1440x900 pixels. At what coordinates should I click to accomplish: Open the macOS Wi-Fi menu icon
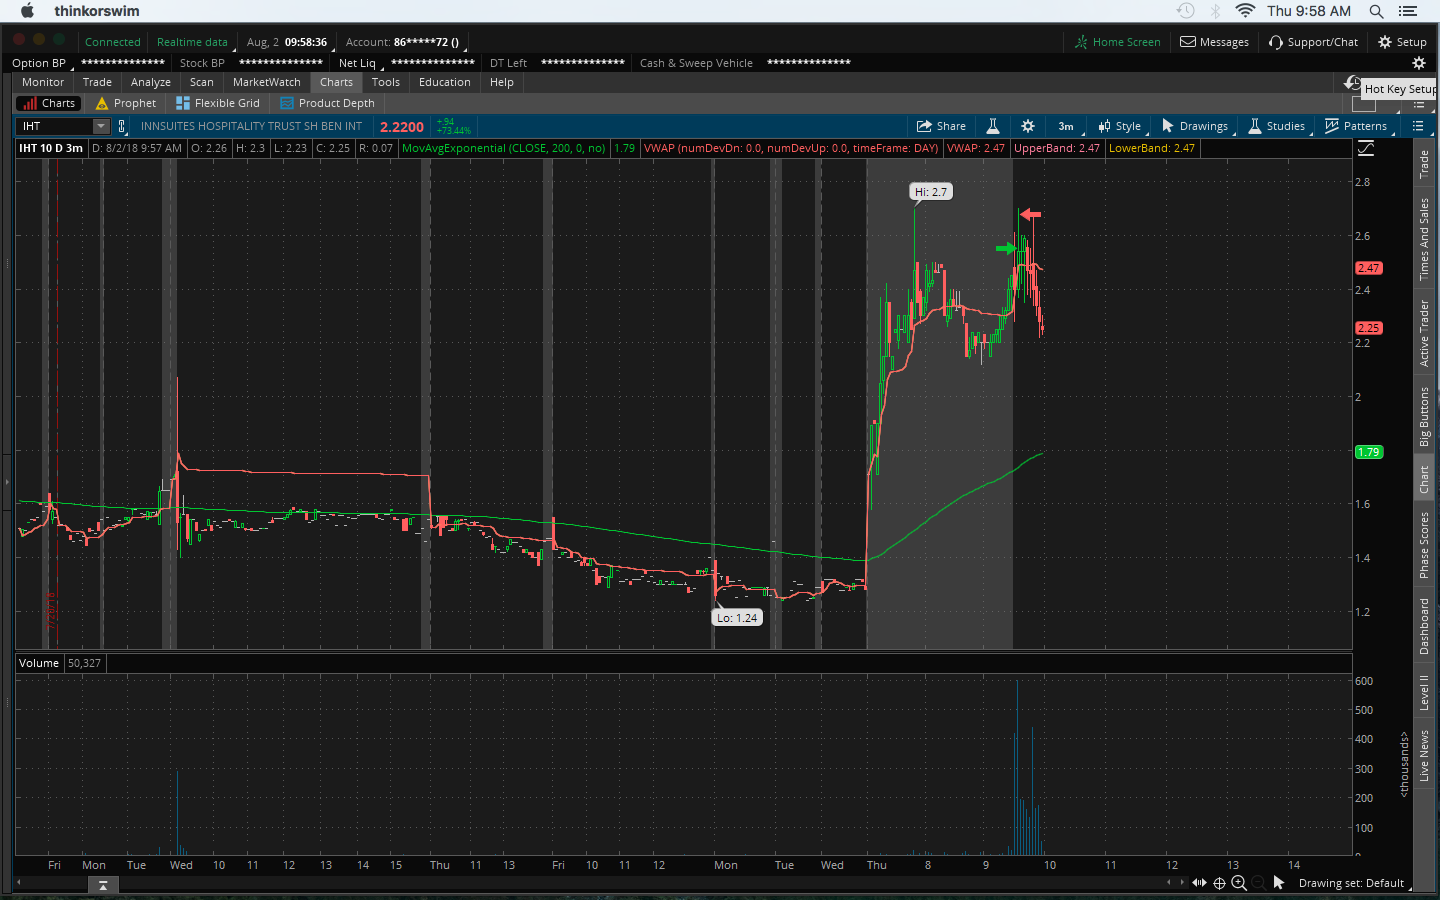1245,11
